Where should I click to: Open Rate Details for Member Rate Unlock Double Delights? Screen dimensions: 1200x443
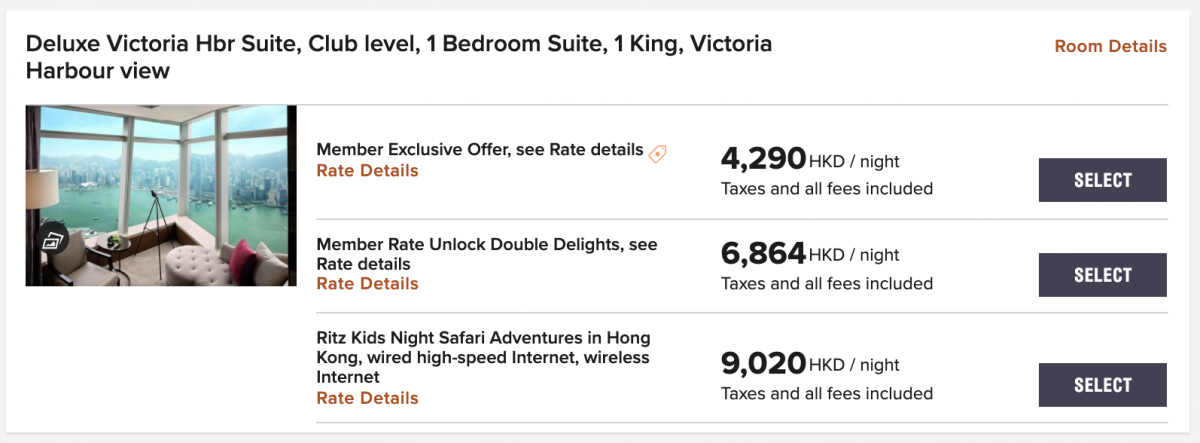[367, 284]
